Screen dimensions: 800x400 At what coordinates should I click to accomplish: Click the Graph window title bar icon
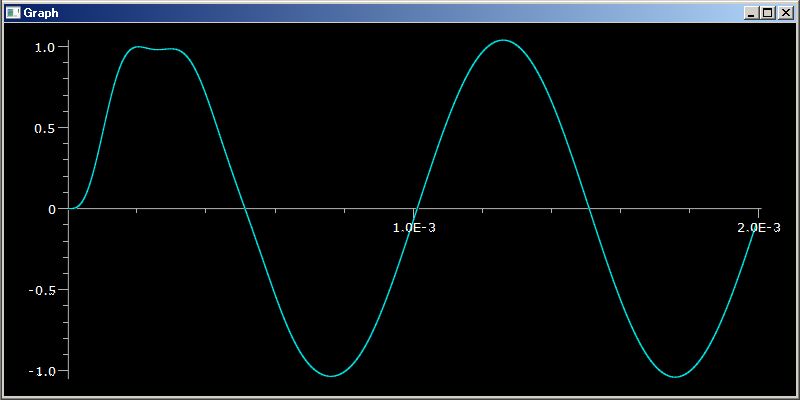13,13
